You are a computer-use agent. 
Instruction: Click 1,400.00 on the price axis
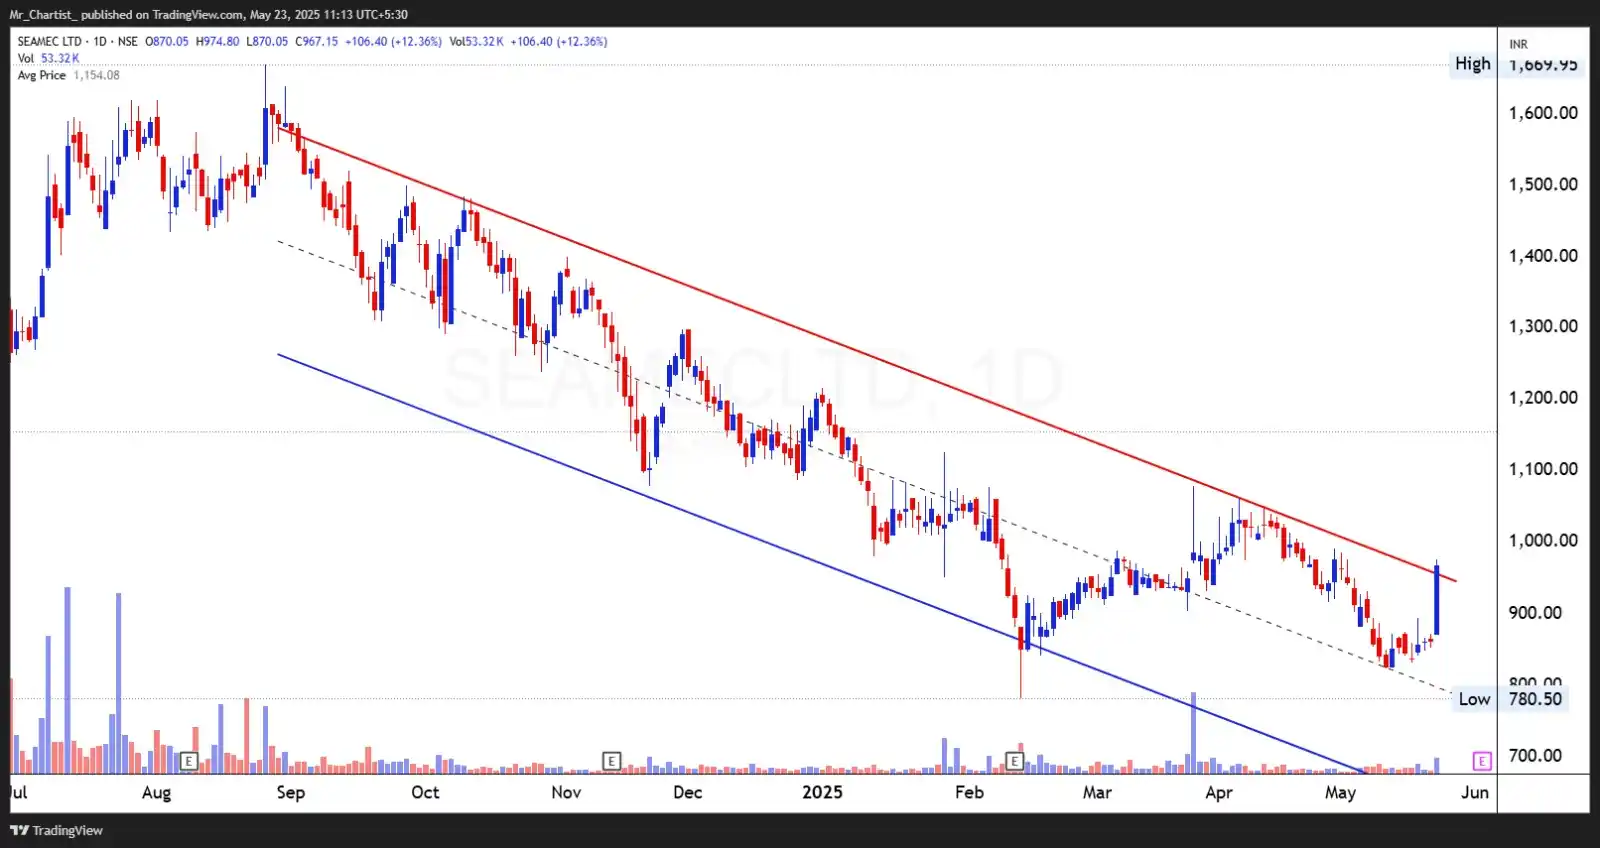[x=1543, y=256]
